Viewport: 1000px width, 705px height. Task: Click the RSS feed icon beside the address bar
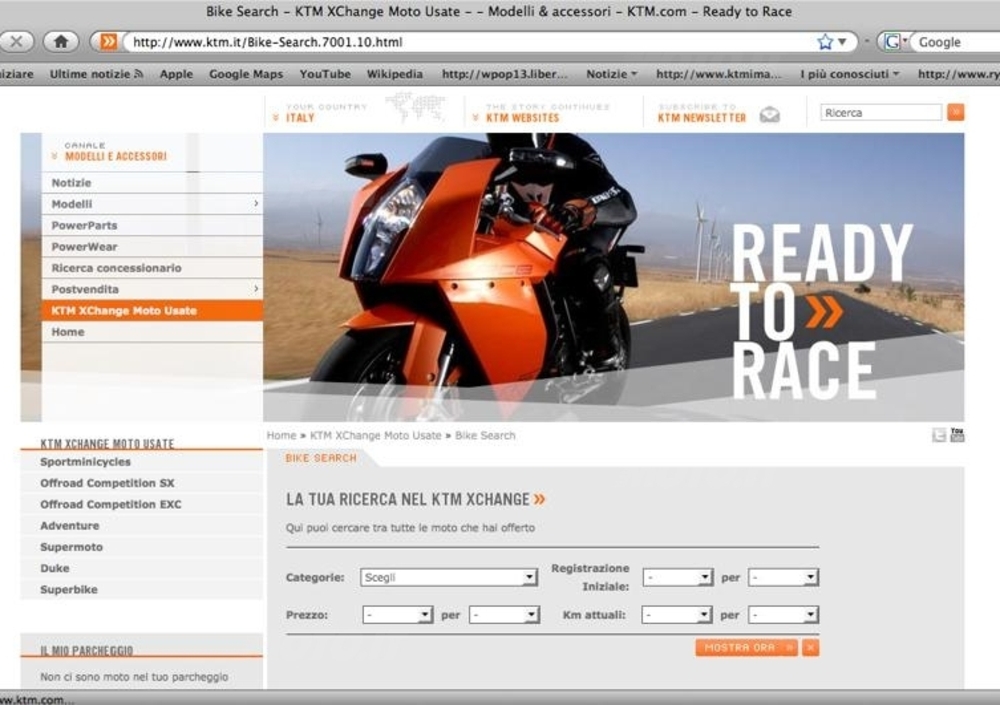pos(108,42)
